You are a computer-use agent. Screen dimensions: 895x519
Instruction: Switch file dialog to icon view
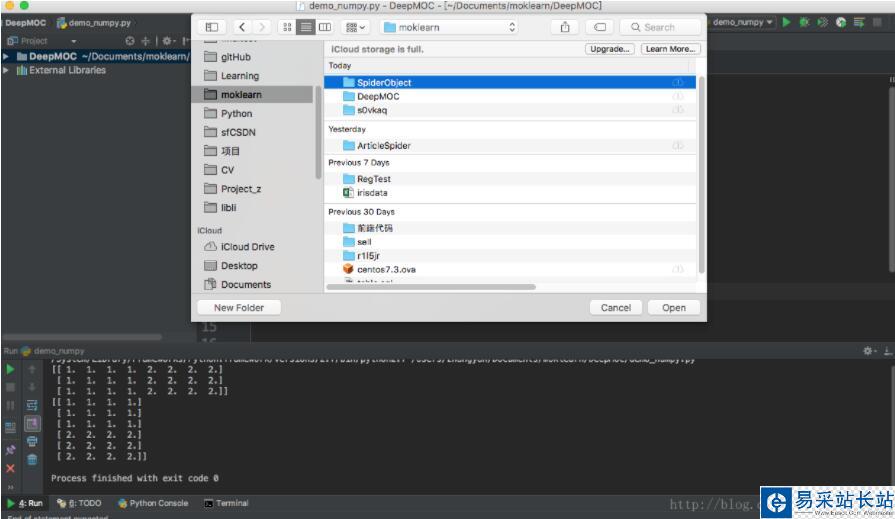coord(287,27)
